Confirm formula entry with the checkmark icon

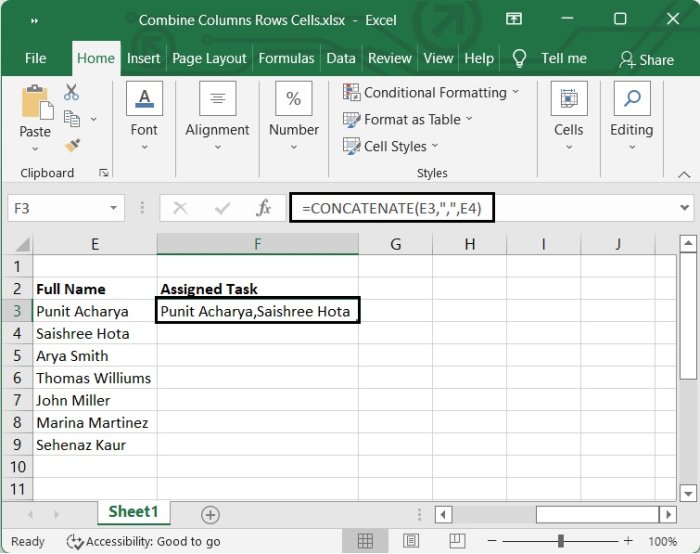tap(222, 208)
